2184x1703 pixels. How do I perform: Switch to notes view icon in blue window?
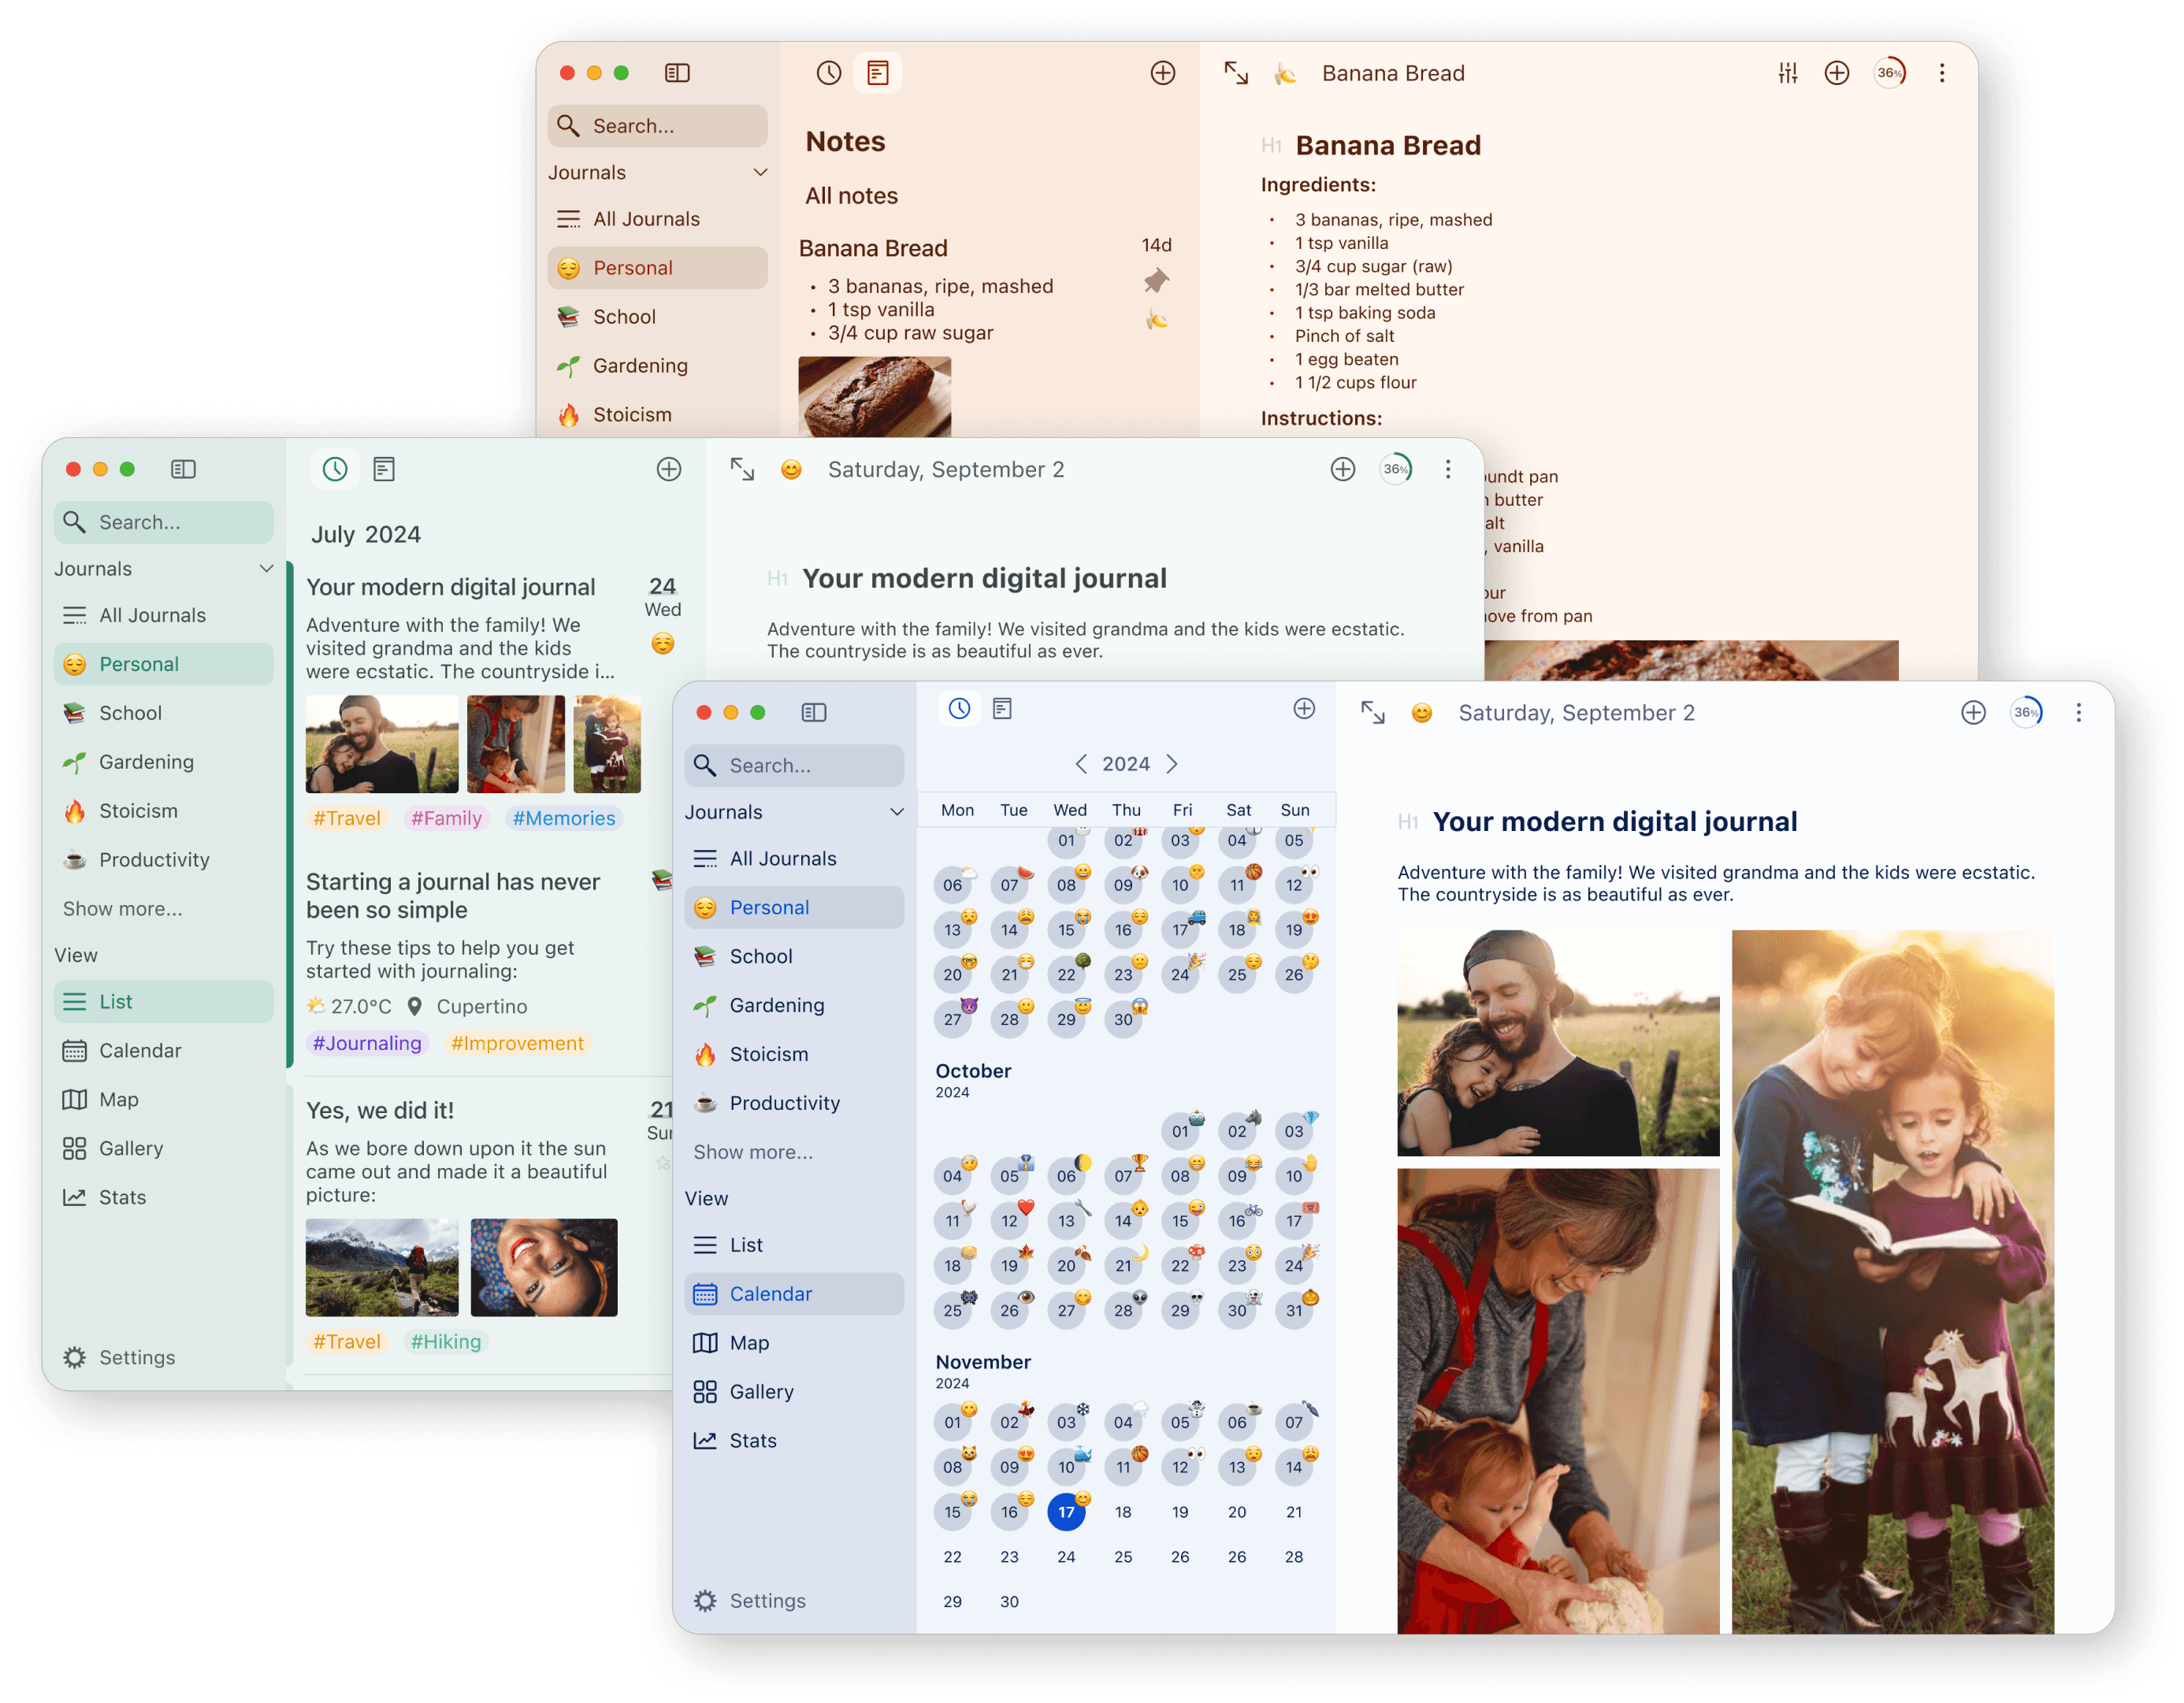1002,709
